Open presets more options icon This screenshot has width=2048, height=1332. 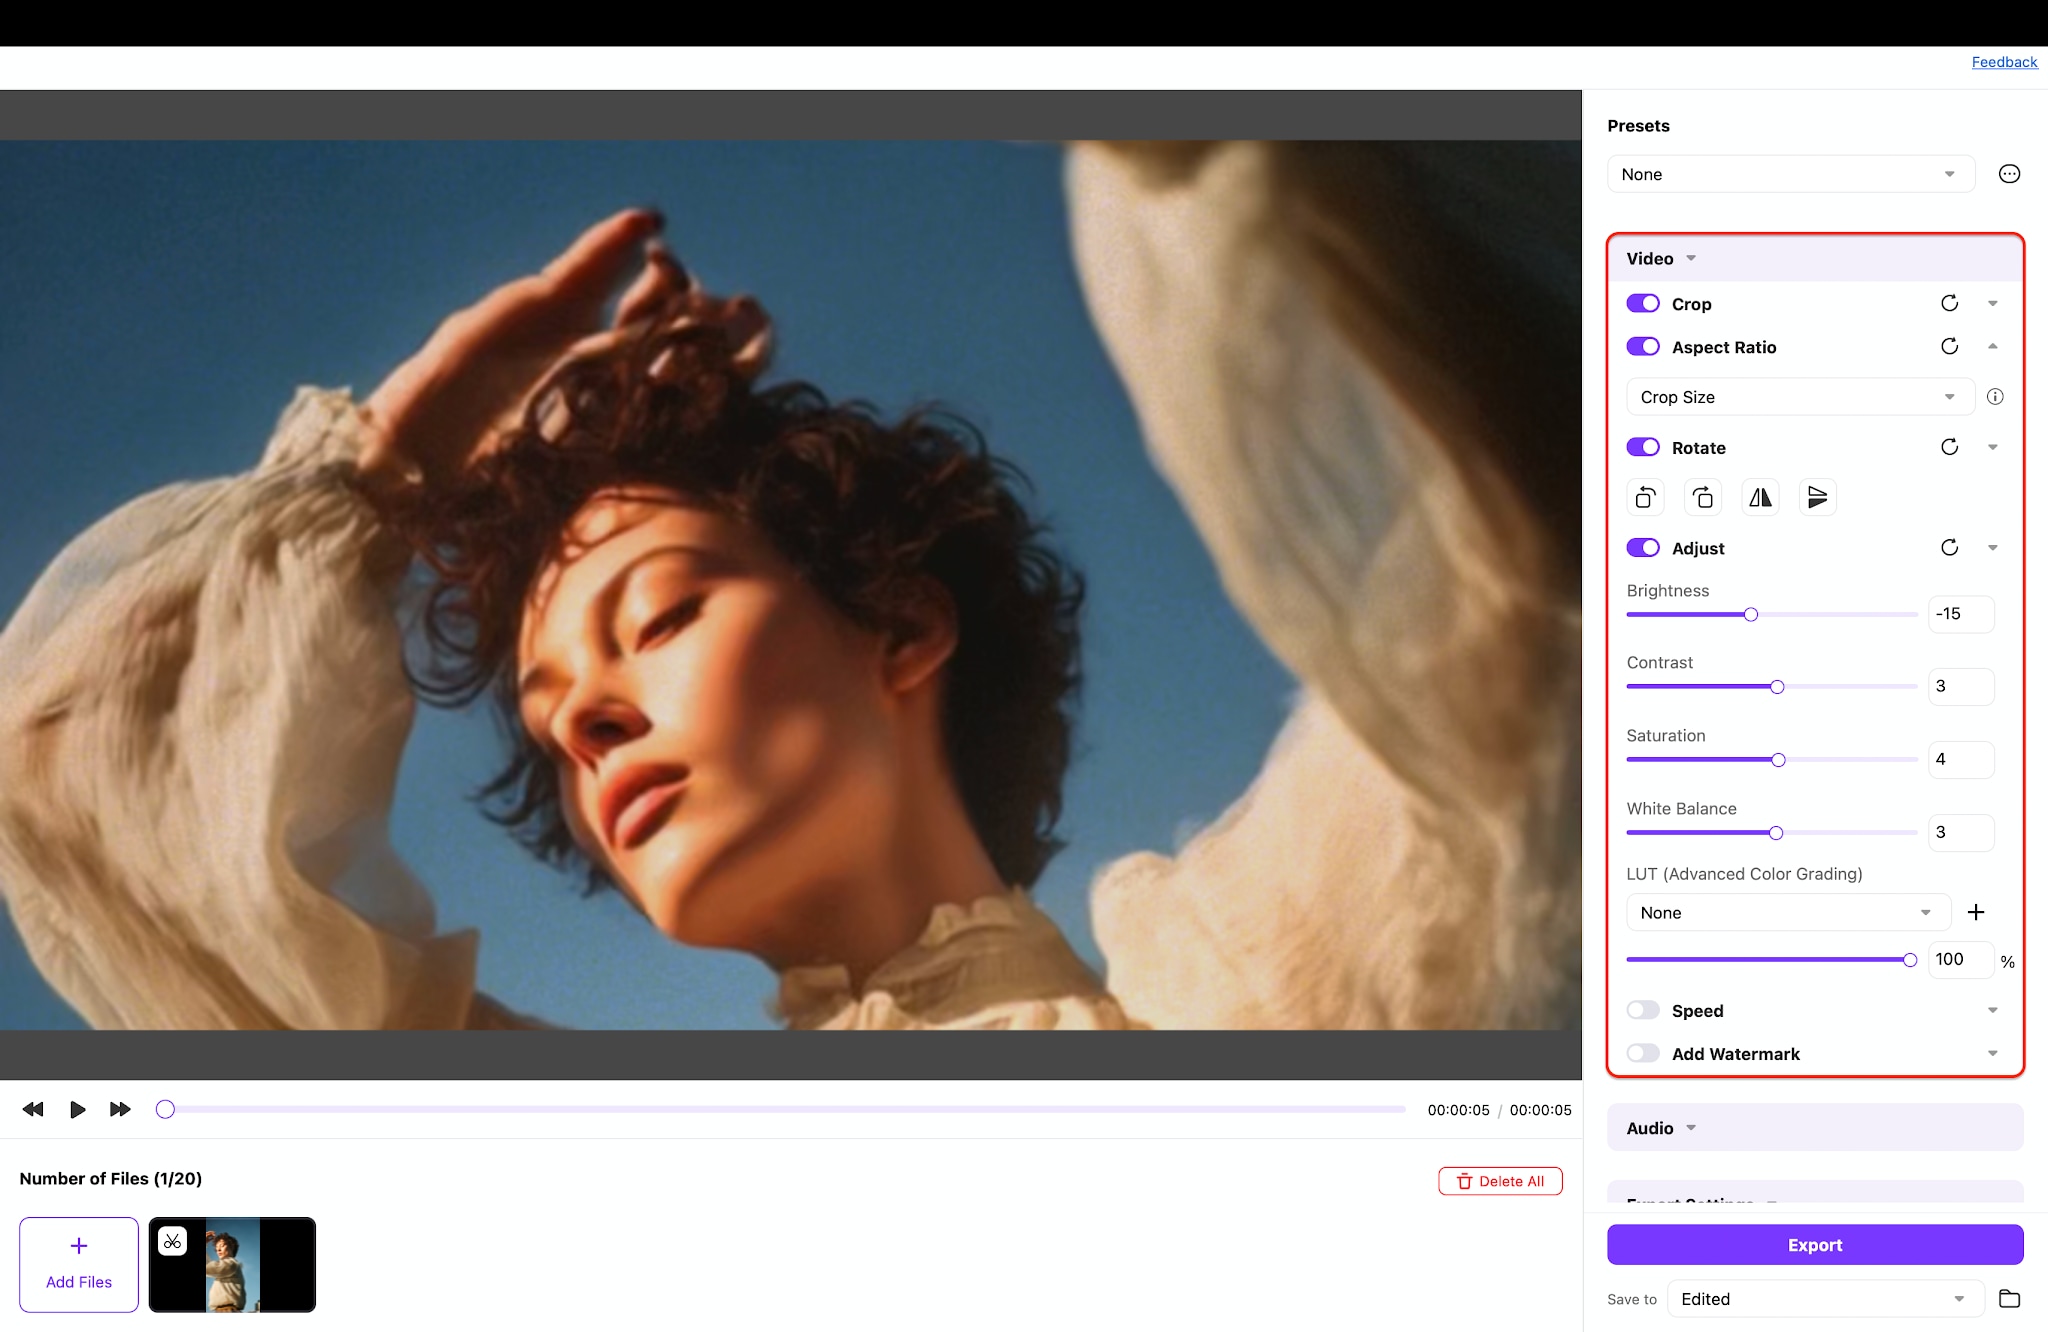[x=2009, y=174]
